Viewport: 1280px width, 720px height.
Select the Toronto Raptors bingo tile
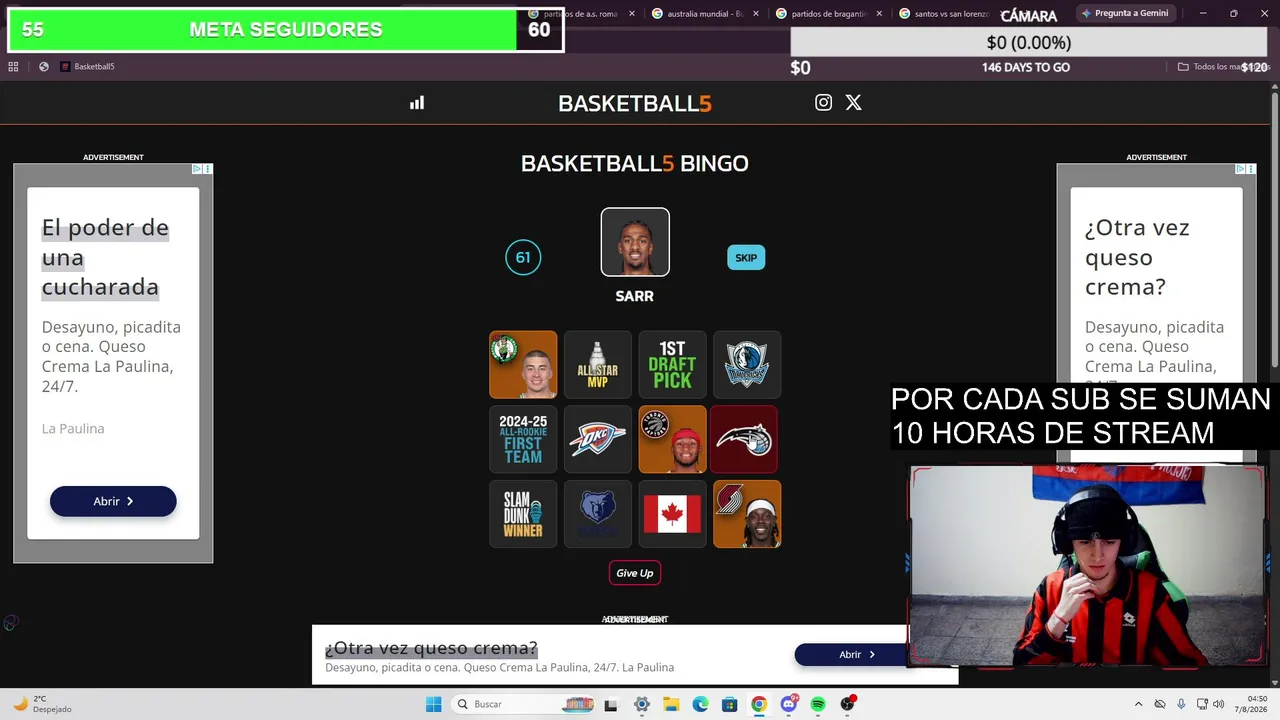point(673,439)
